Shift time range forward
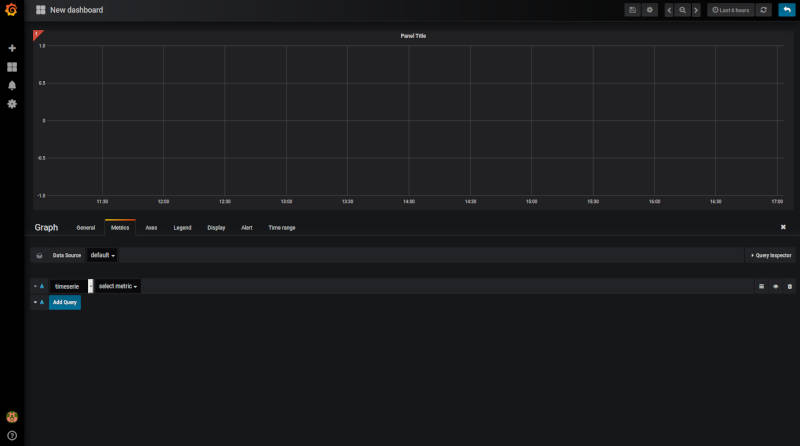The width and height of the screenshot is (800, 446). point(696,10)
